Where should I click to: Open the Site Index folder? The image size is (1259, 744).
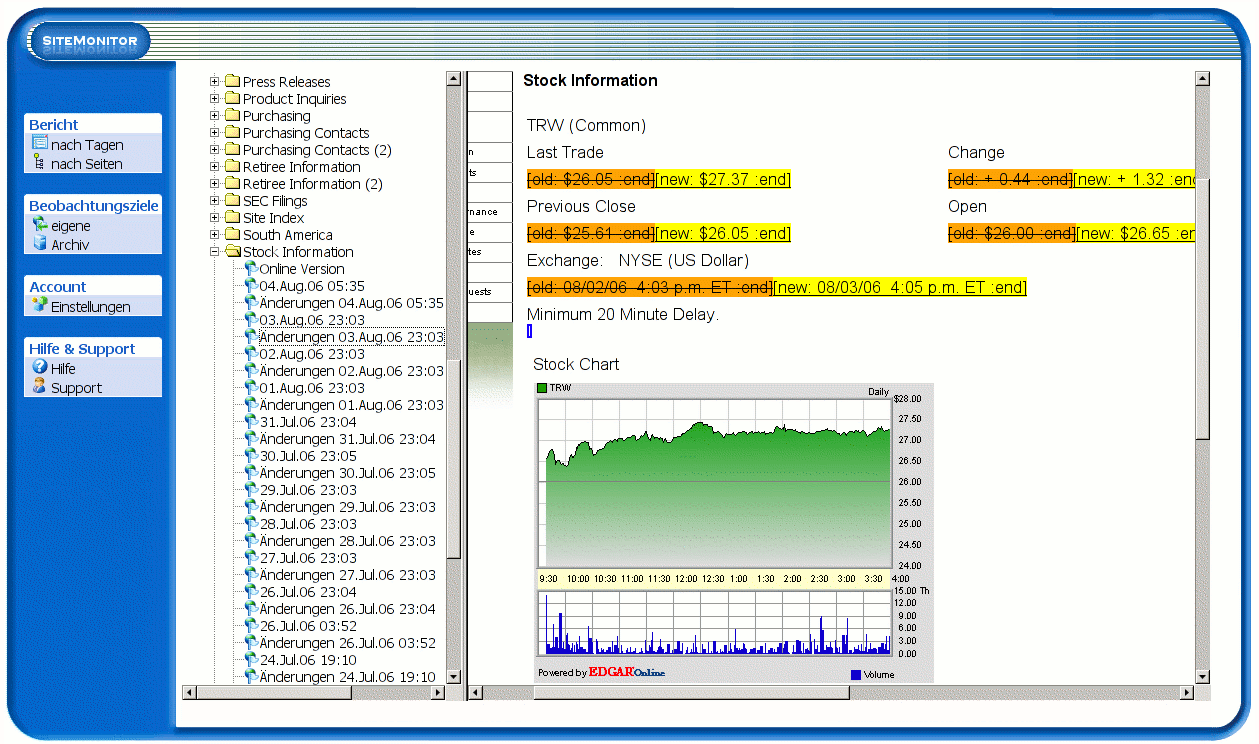pos(273,218)
